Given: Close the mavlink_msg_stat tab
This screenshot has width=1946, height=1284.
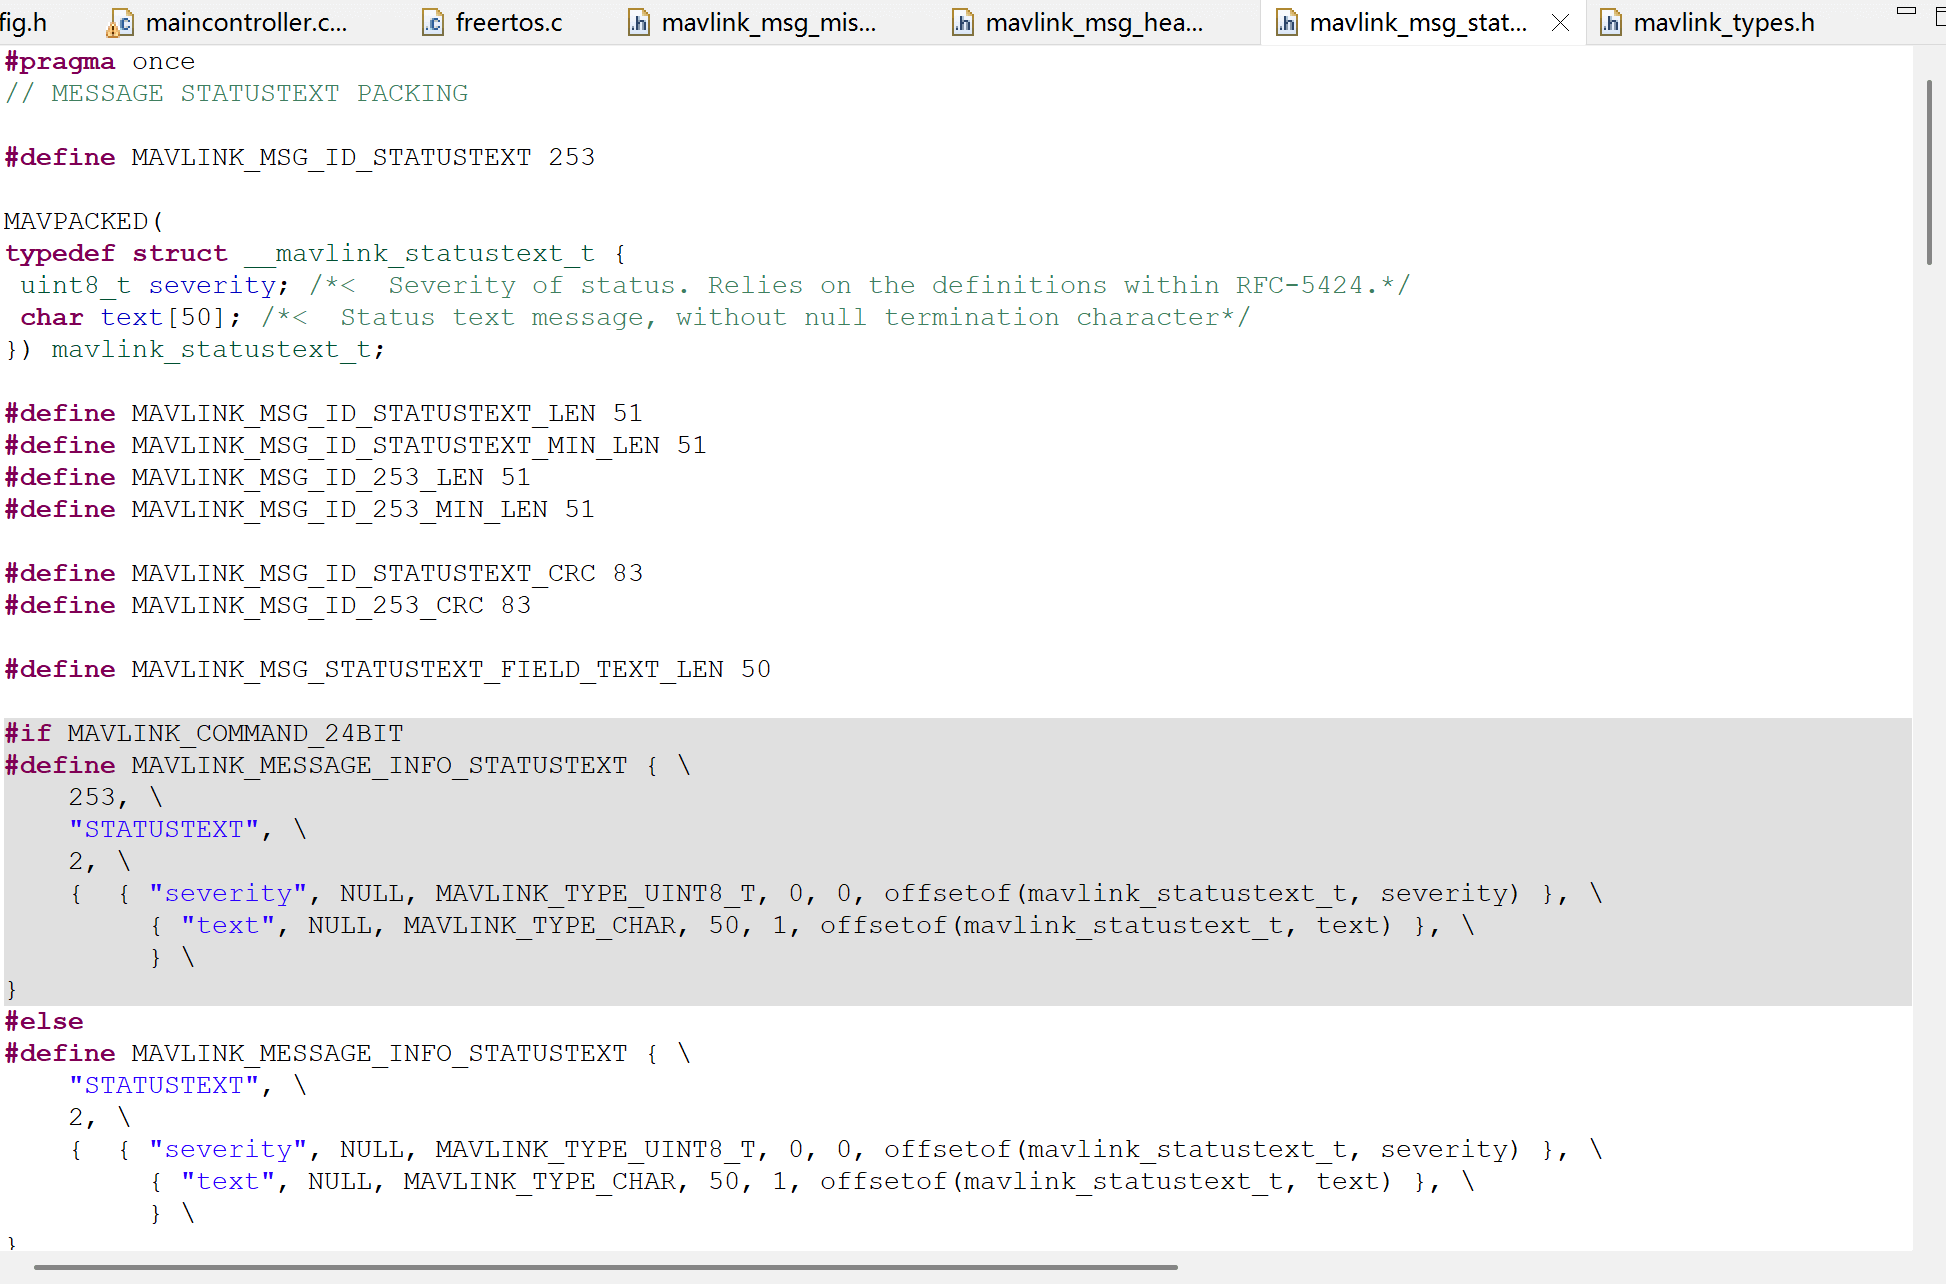Looking at the screenshot, I should pyautogui.click(x=1560, y=22).
